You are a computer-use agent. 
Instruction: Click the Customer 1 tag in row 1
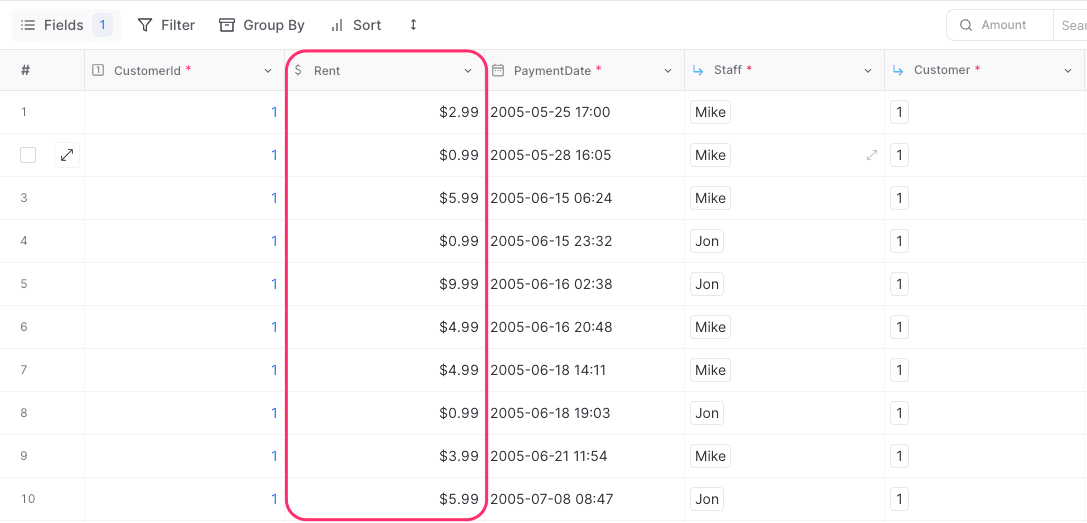point(899,112)
